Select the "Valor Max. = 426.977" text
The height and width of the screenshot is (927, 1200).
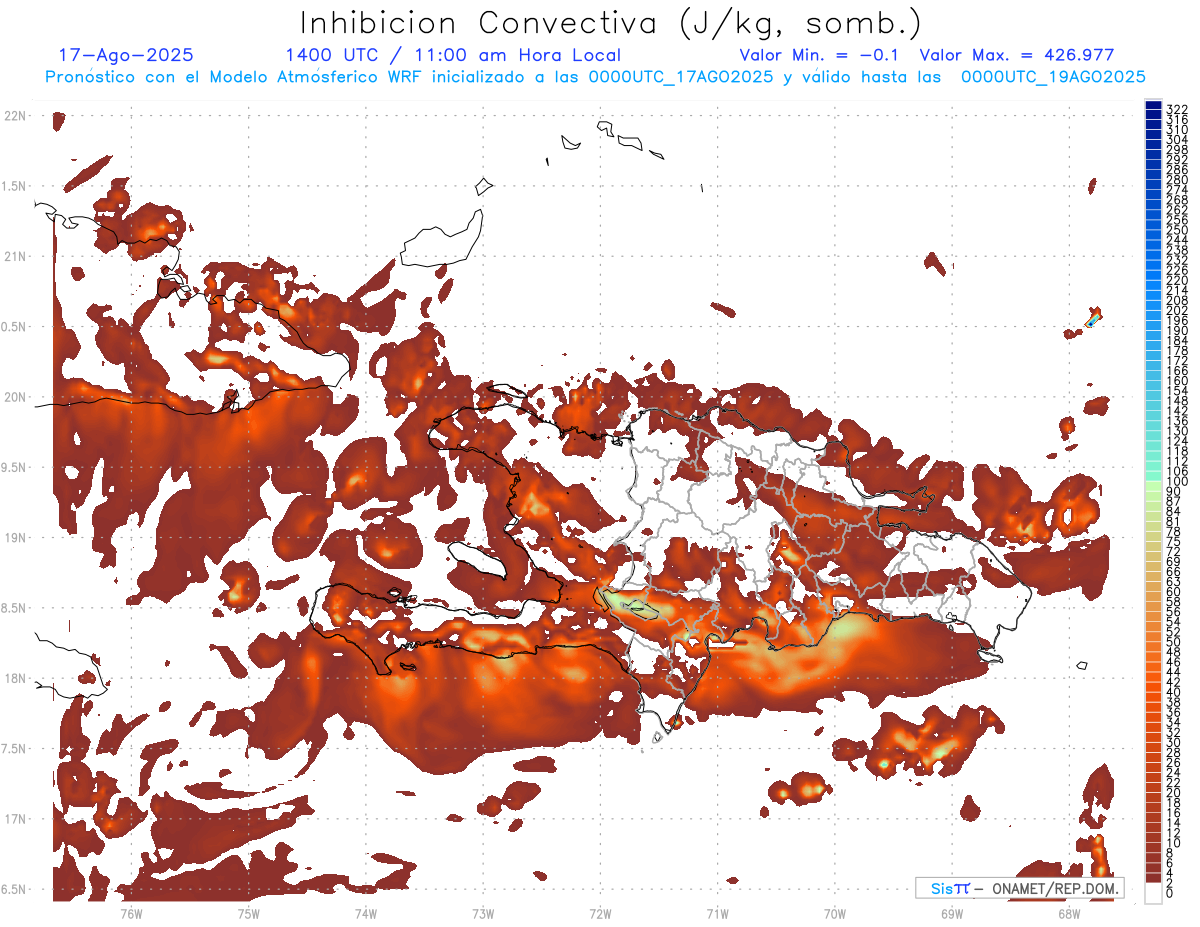point(1016,56)
